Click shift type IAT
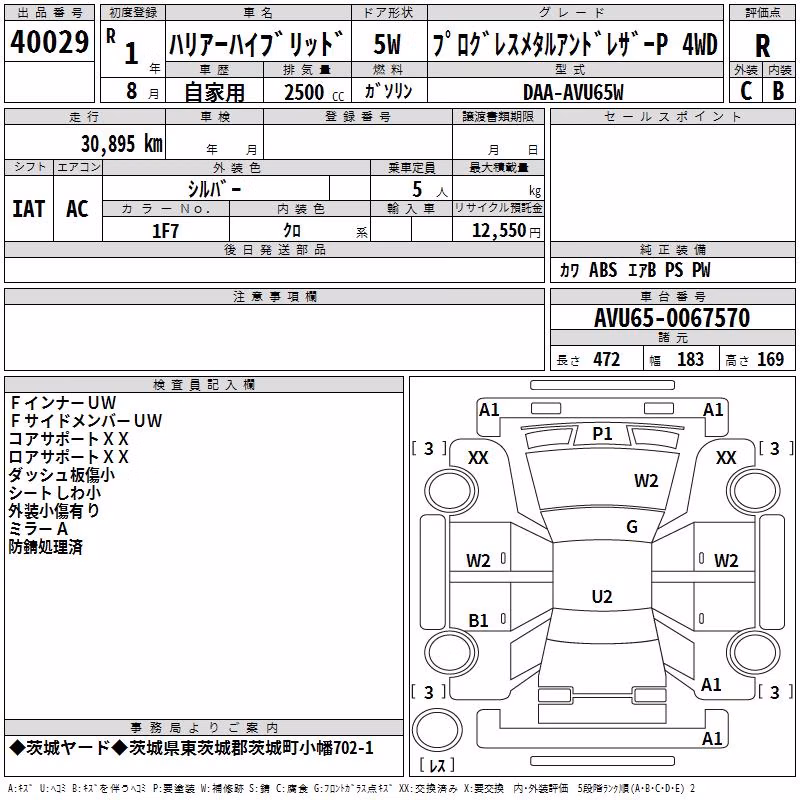 (29, 209)
